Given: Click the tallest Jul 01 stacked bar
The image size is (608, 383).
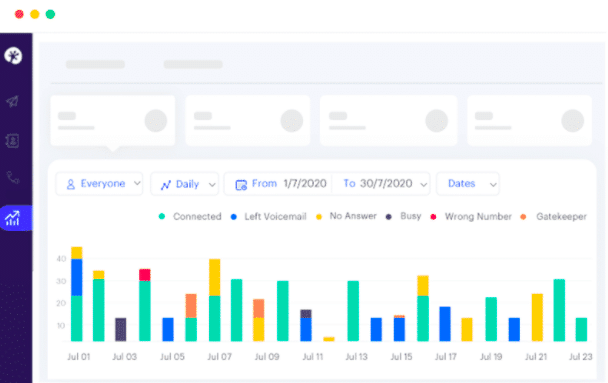Looking at the screenshot, I should (x=77, y=294).
